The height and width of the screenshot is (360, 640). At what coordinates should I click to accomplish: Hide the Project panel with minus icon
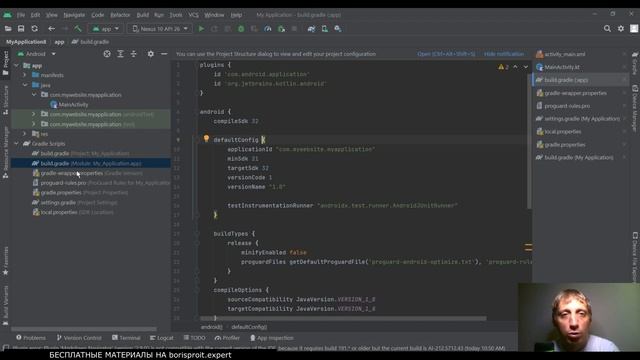(x=164, y=54)
